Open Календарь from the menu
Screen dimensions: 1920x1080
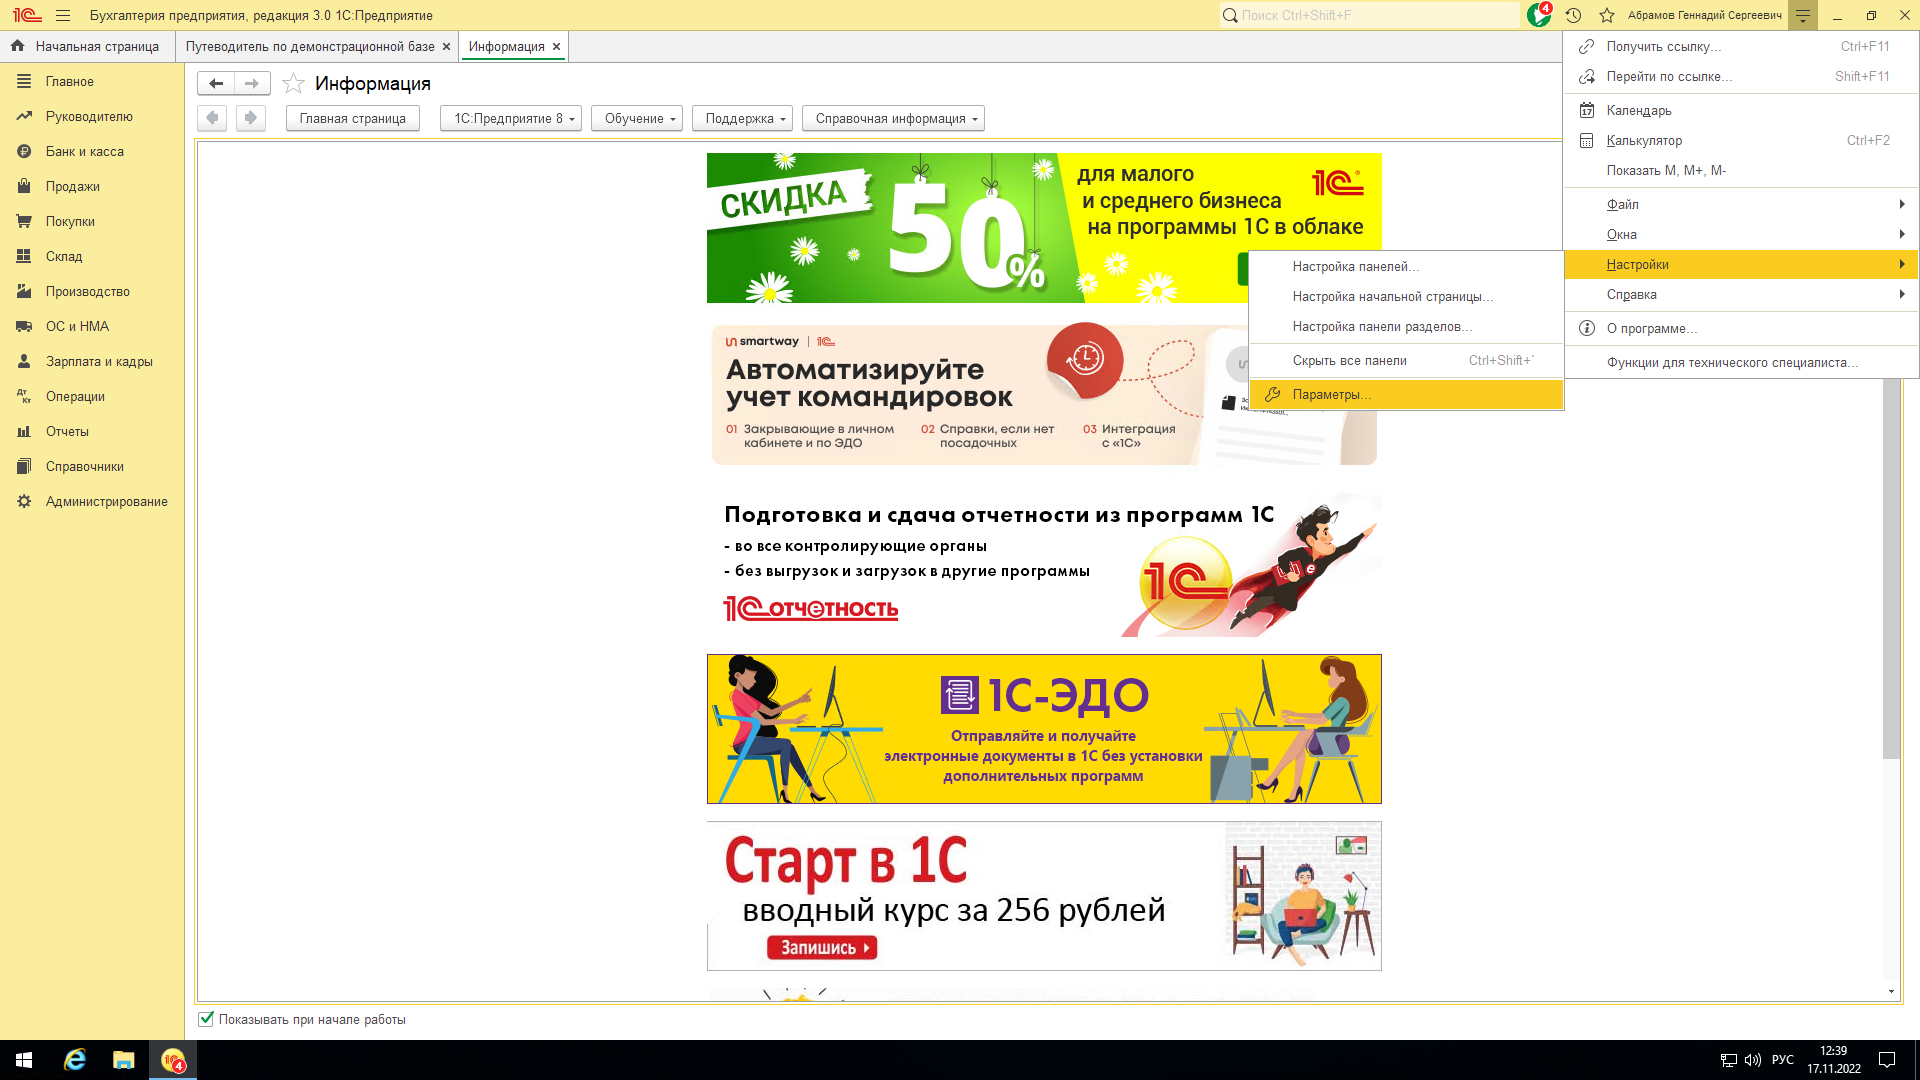(x=1741, y=111)
